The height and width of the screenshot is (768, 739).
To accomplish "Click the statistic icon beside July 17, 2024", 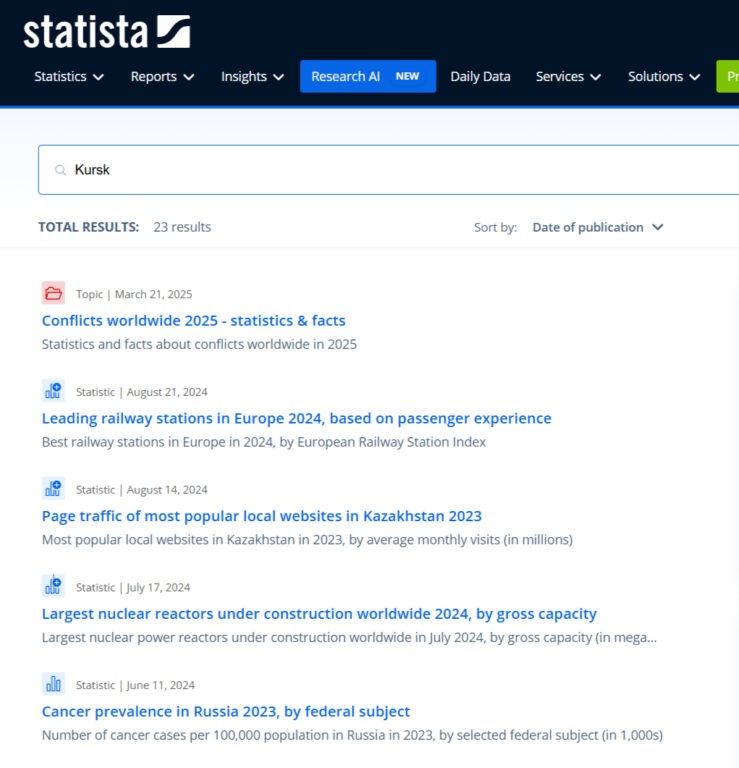I will tap(53, 586).
